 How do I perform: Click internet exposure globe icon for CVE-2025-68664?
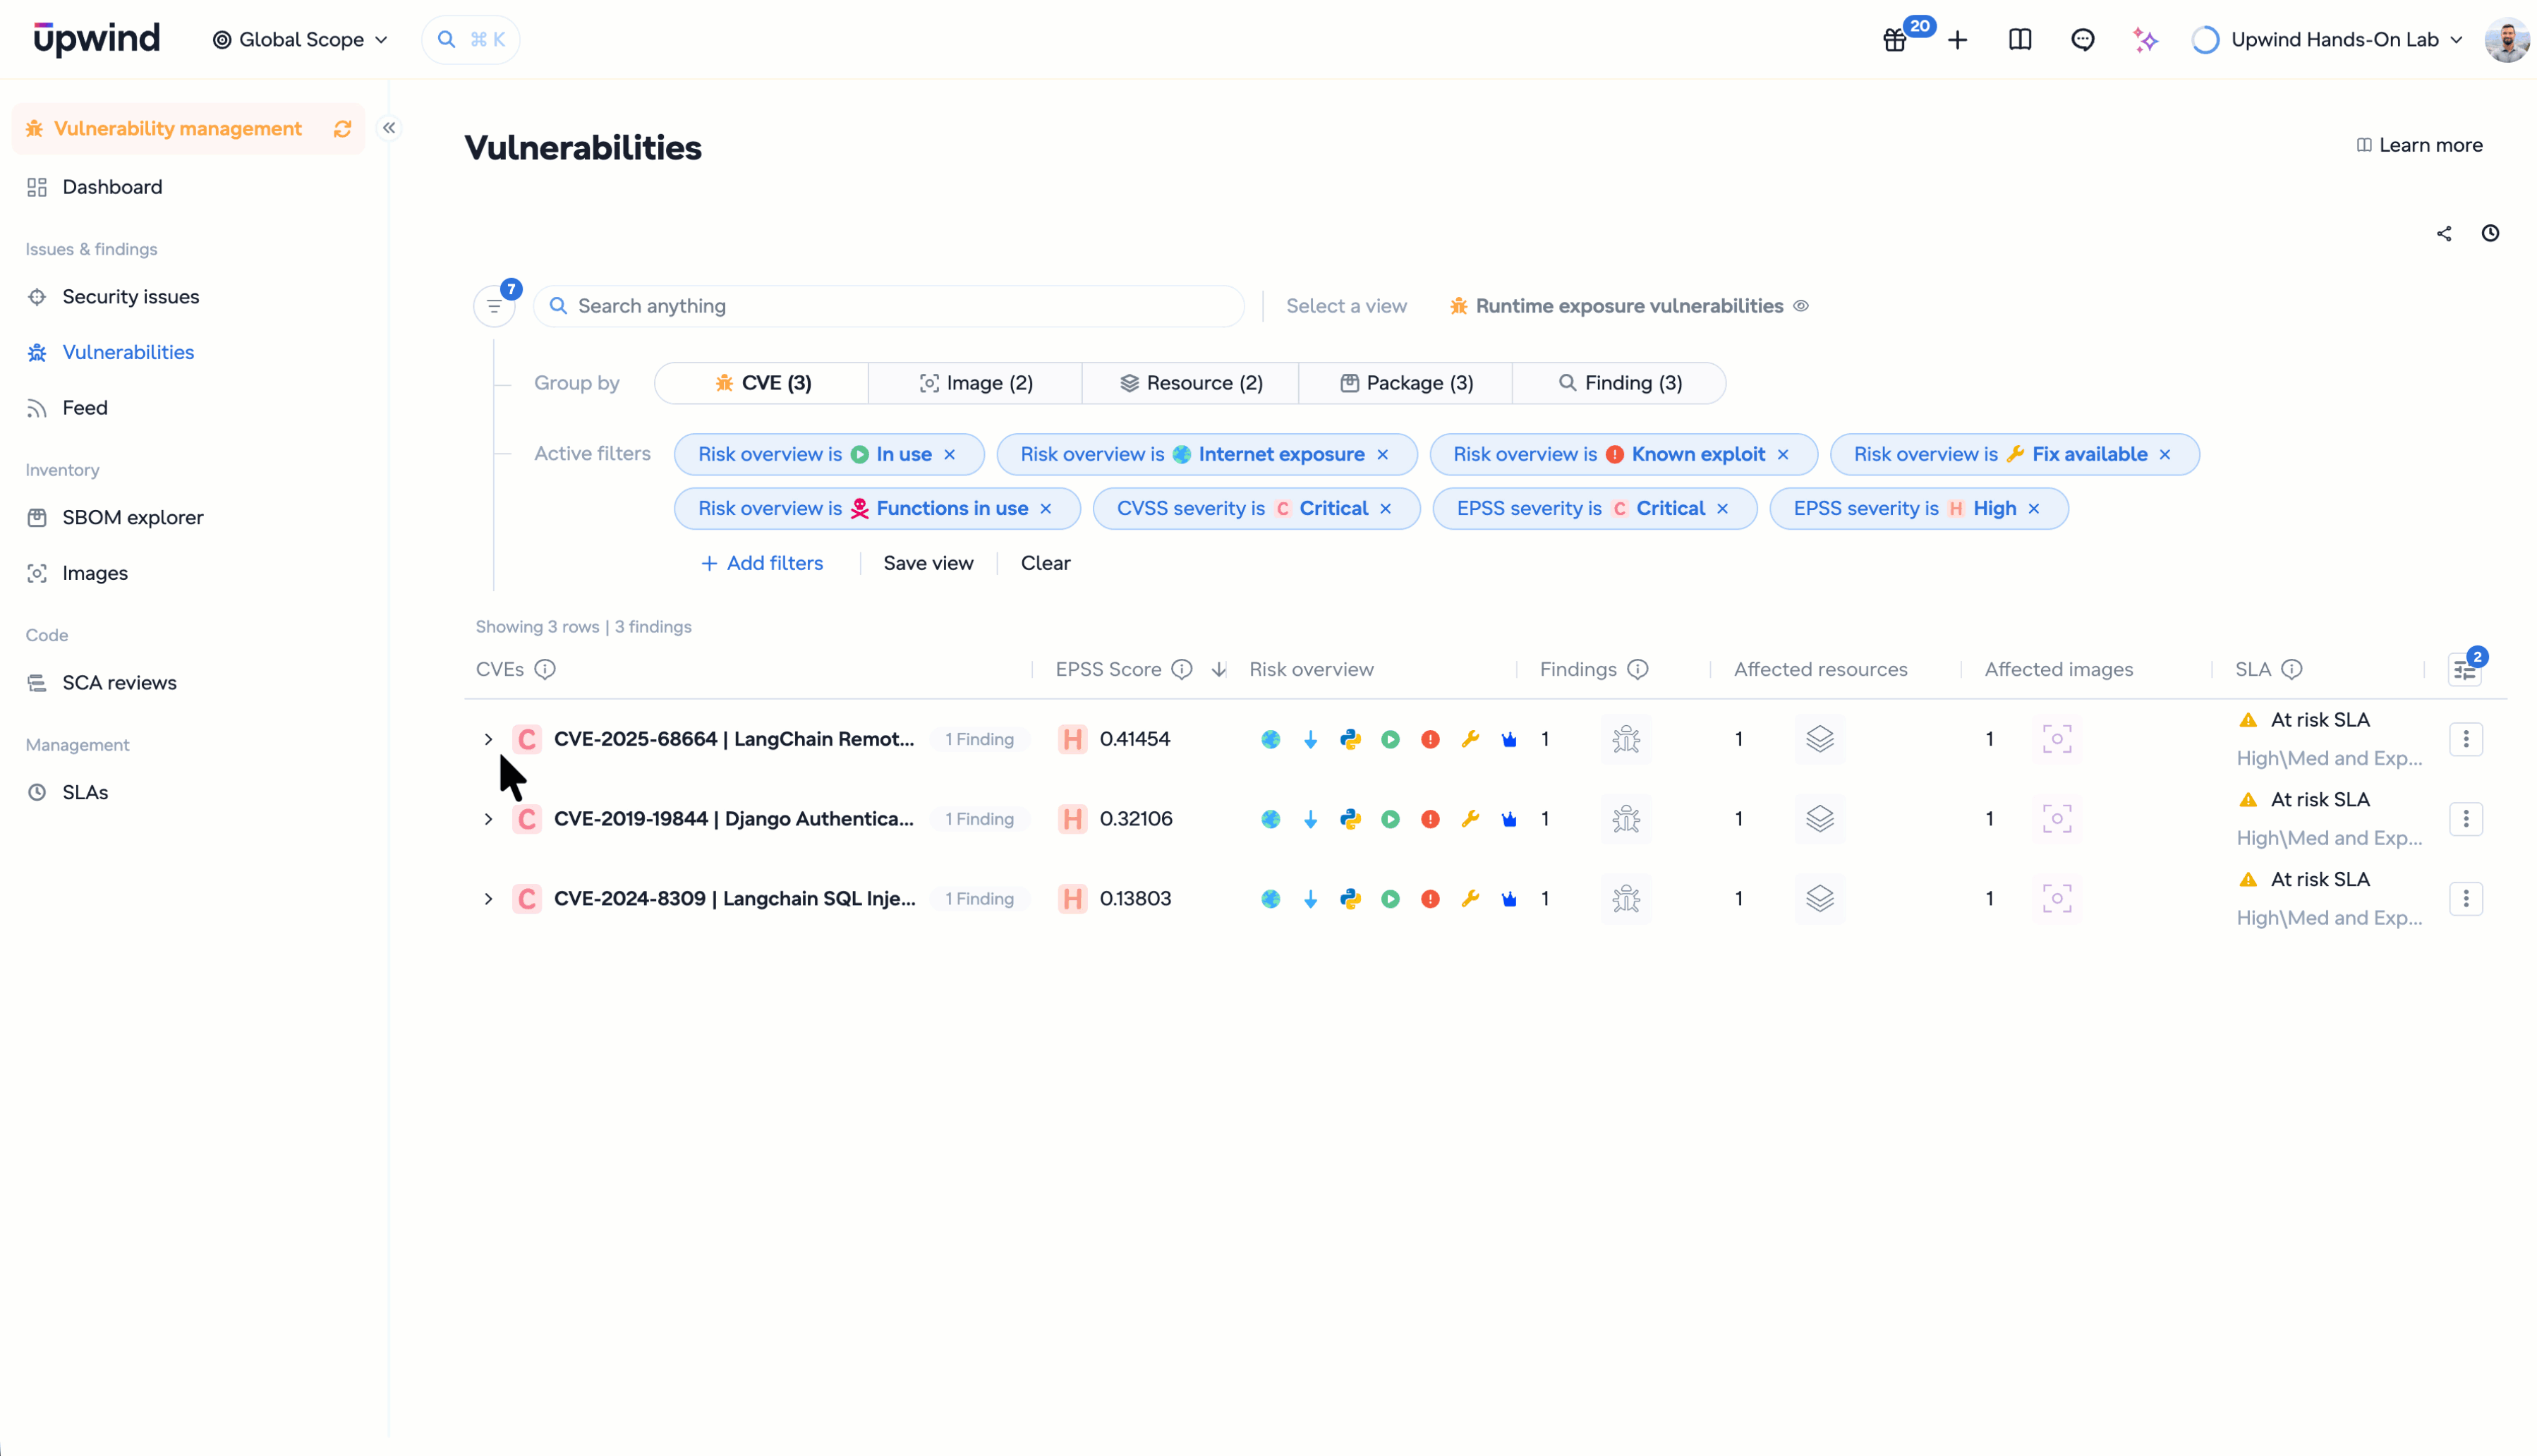[1271, 740]
